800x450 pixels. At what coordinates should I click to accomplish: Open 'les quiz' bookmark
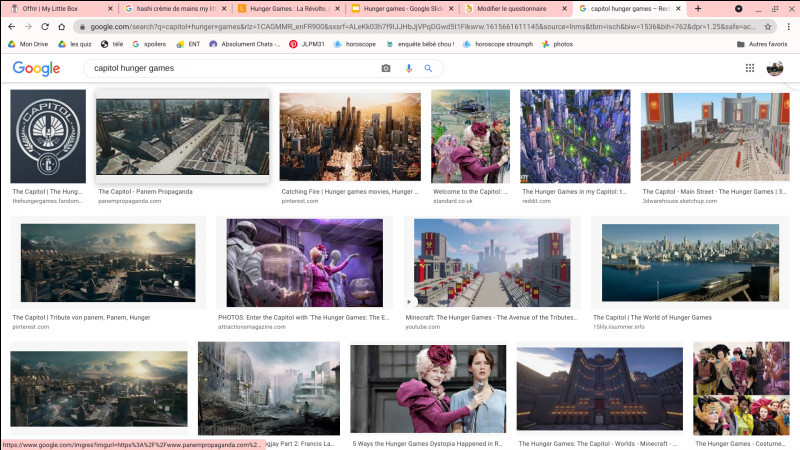point(74,44)
